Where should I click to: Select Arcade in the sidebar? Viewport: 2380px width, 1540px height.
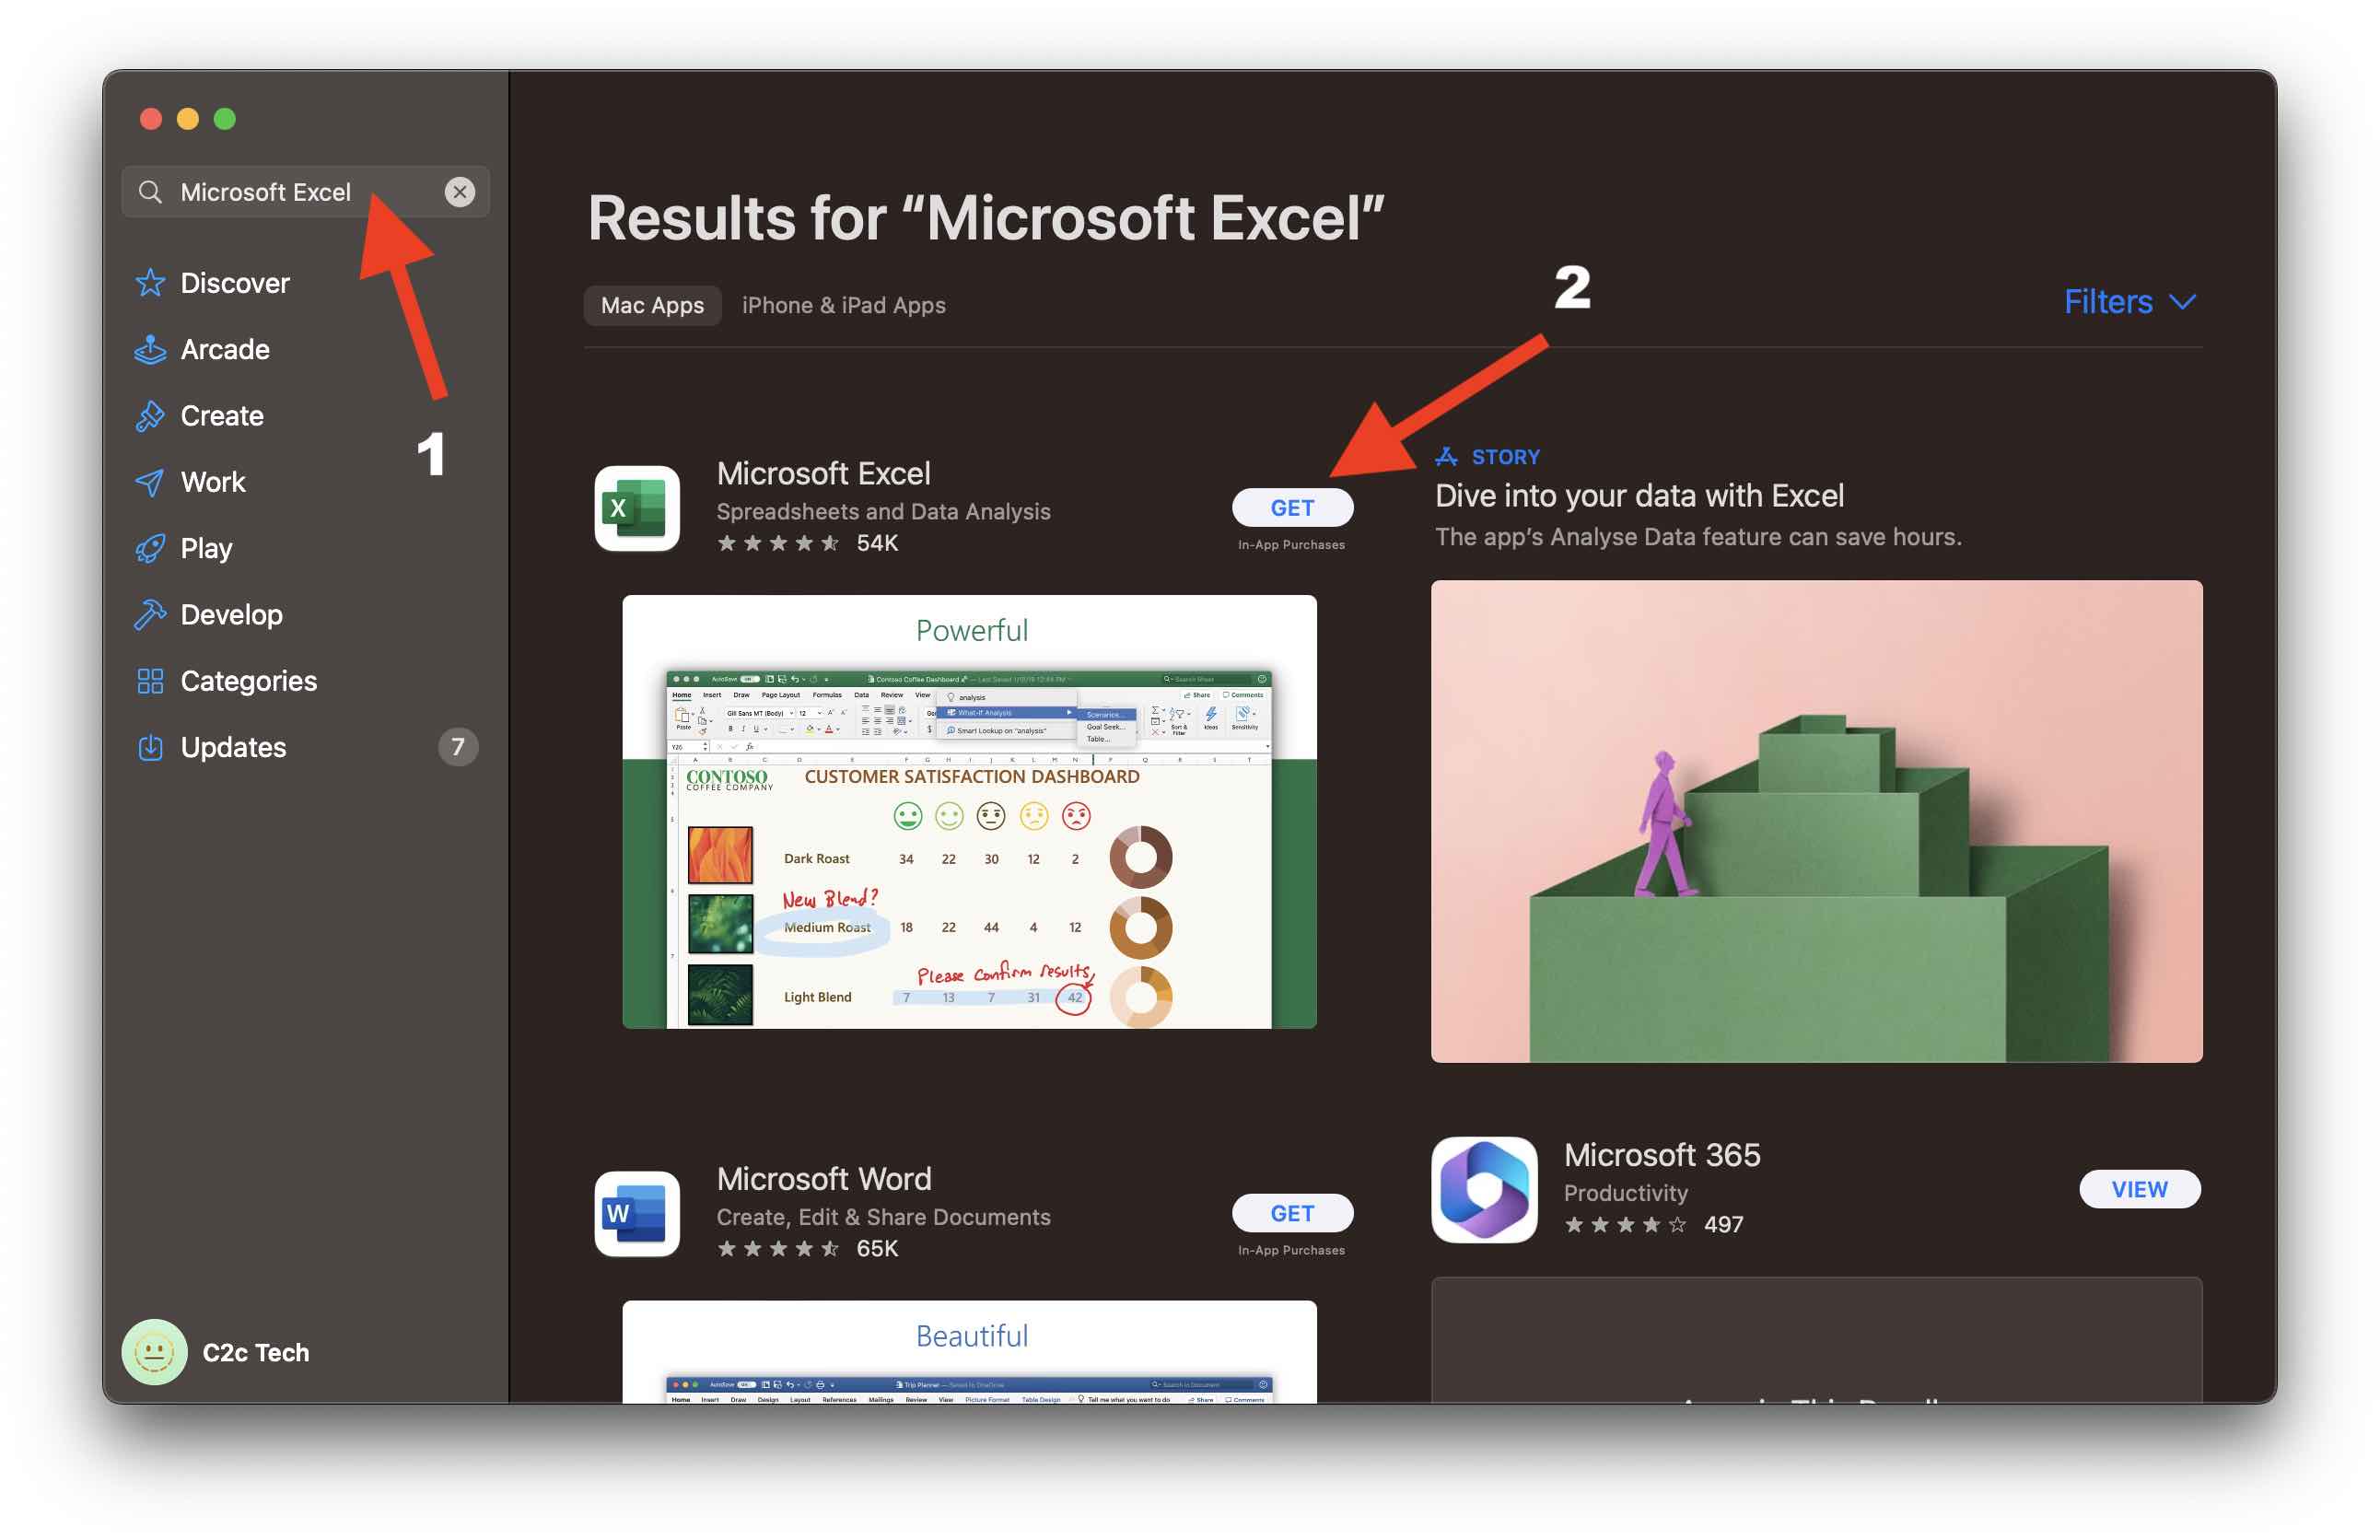pyautogui.click(x=224, y=349)
